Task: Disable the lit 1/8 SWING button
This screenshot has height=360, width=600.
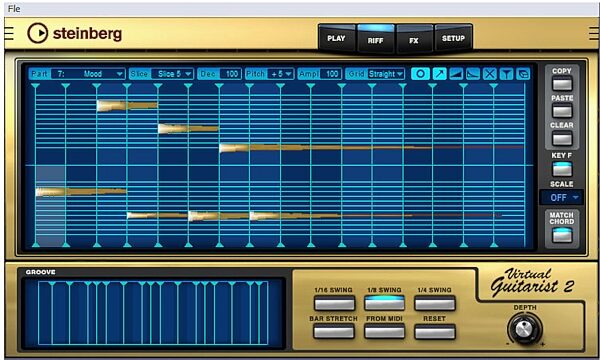Action: pyautogui.click(x=384, y=303)
